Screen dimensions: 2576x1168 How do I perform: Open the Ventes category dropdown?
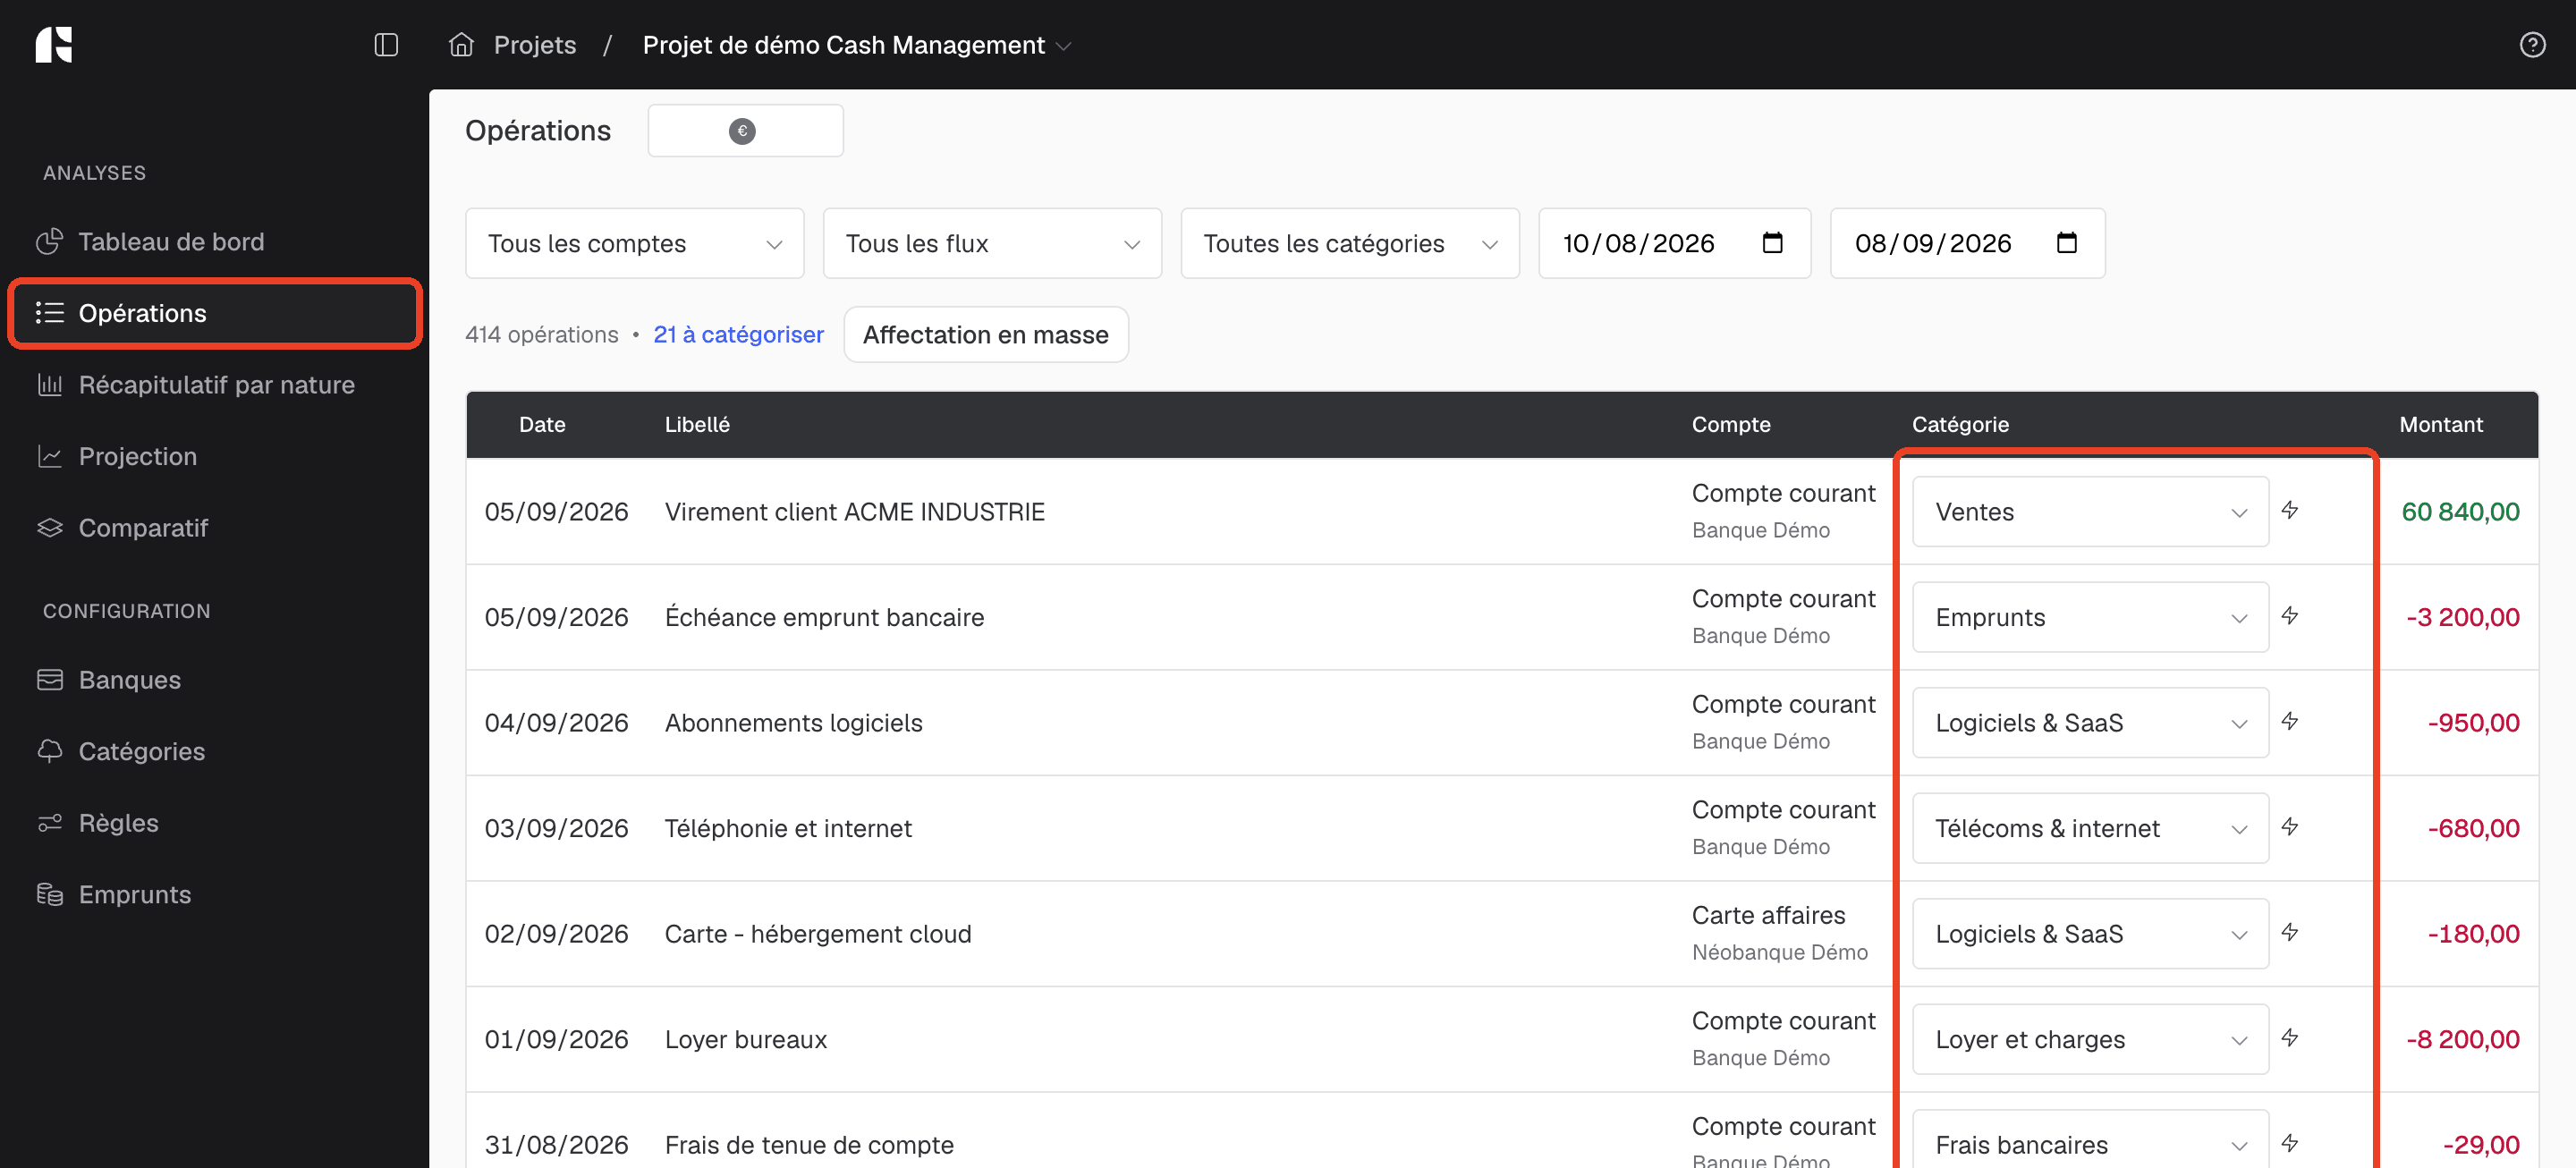coord(2090,512)
